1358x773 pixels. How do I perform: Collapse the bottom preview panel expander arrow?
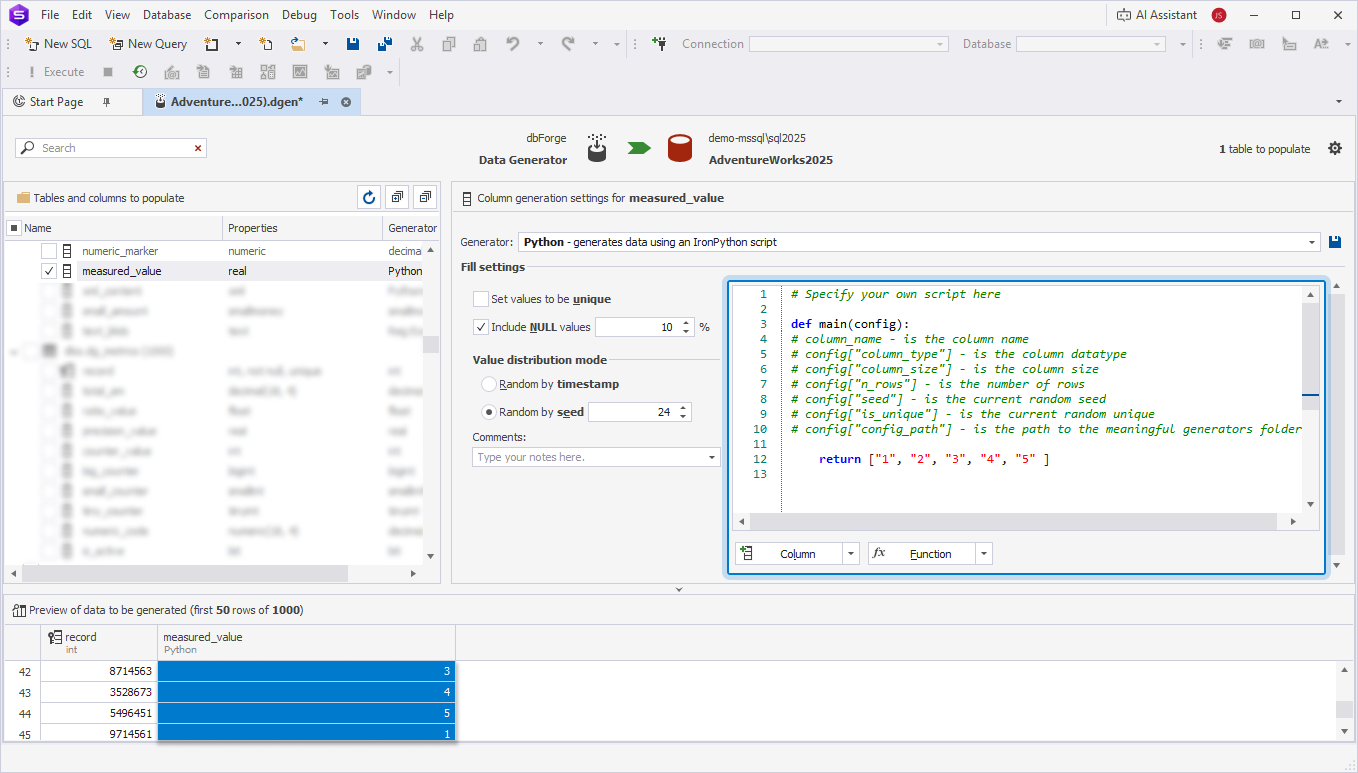[x=679, y=590]
